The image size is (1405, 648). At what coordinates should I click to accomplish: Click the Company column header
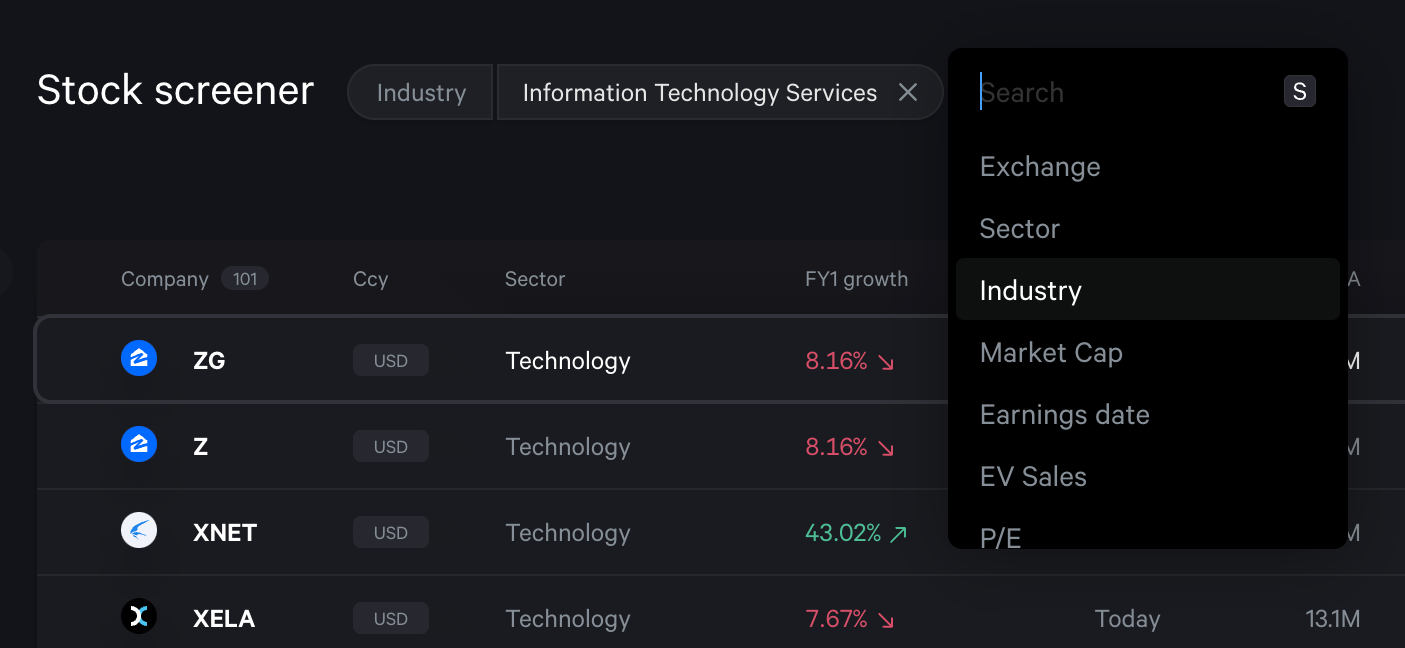pyautogui.click(x=165, y=280)
